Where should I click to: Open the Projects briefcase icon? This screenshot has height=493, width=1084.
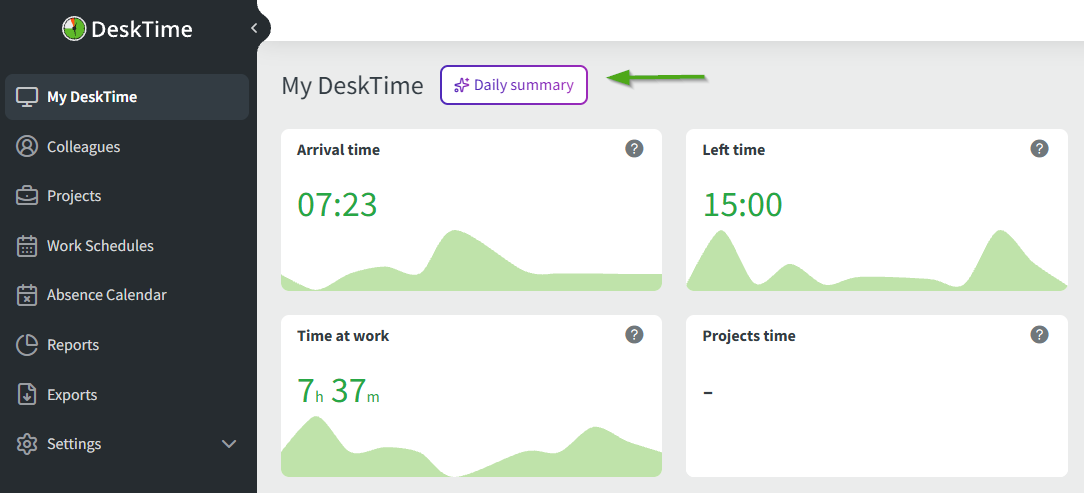click(28, 196)
